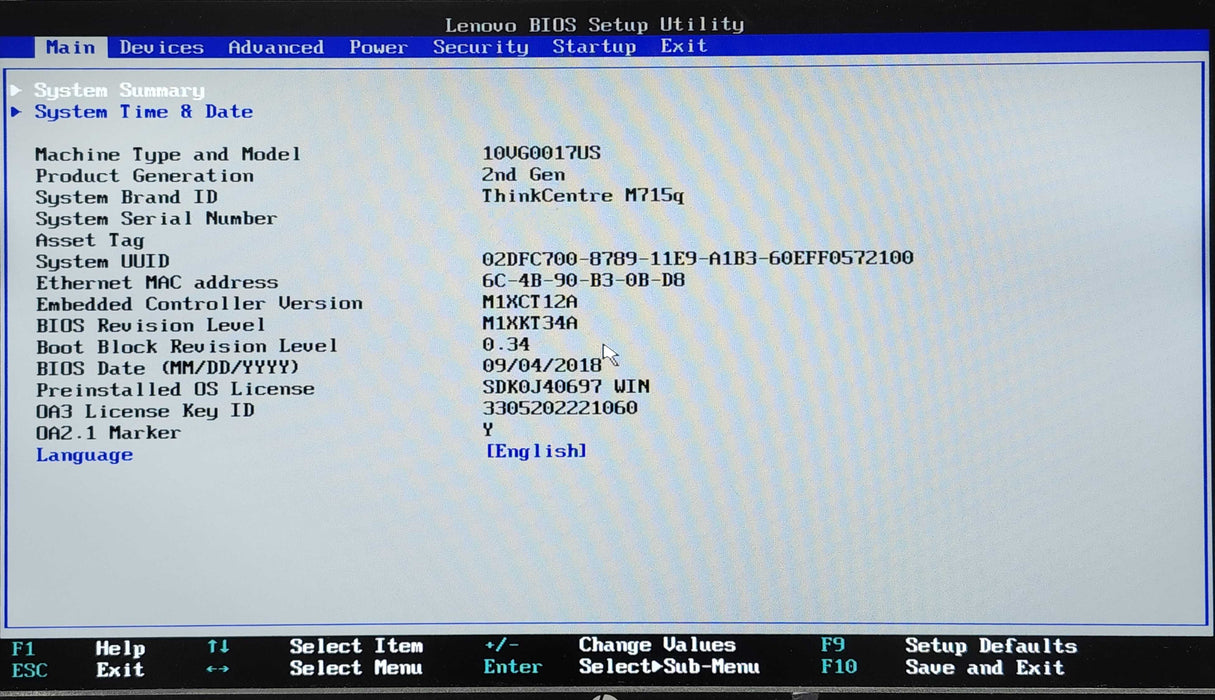Image resolution: width=1215 pixels, height=700 pixels.
Task: Click the left-right arrows Select Menu hint
Action: tap(315, 668)
